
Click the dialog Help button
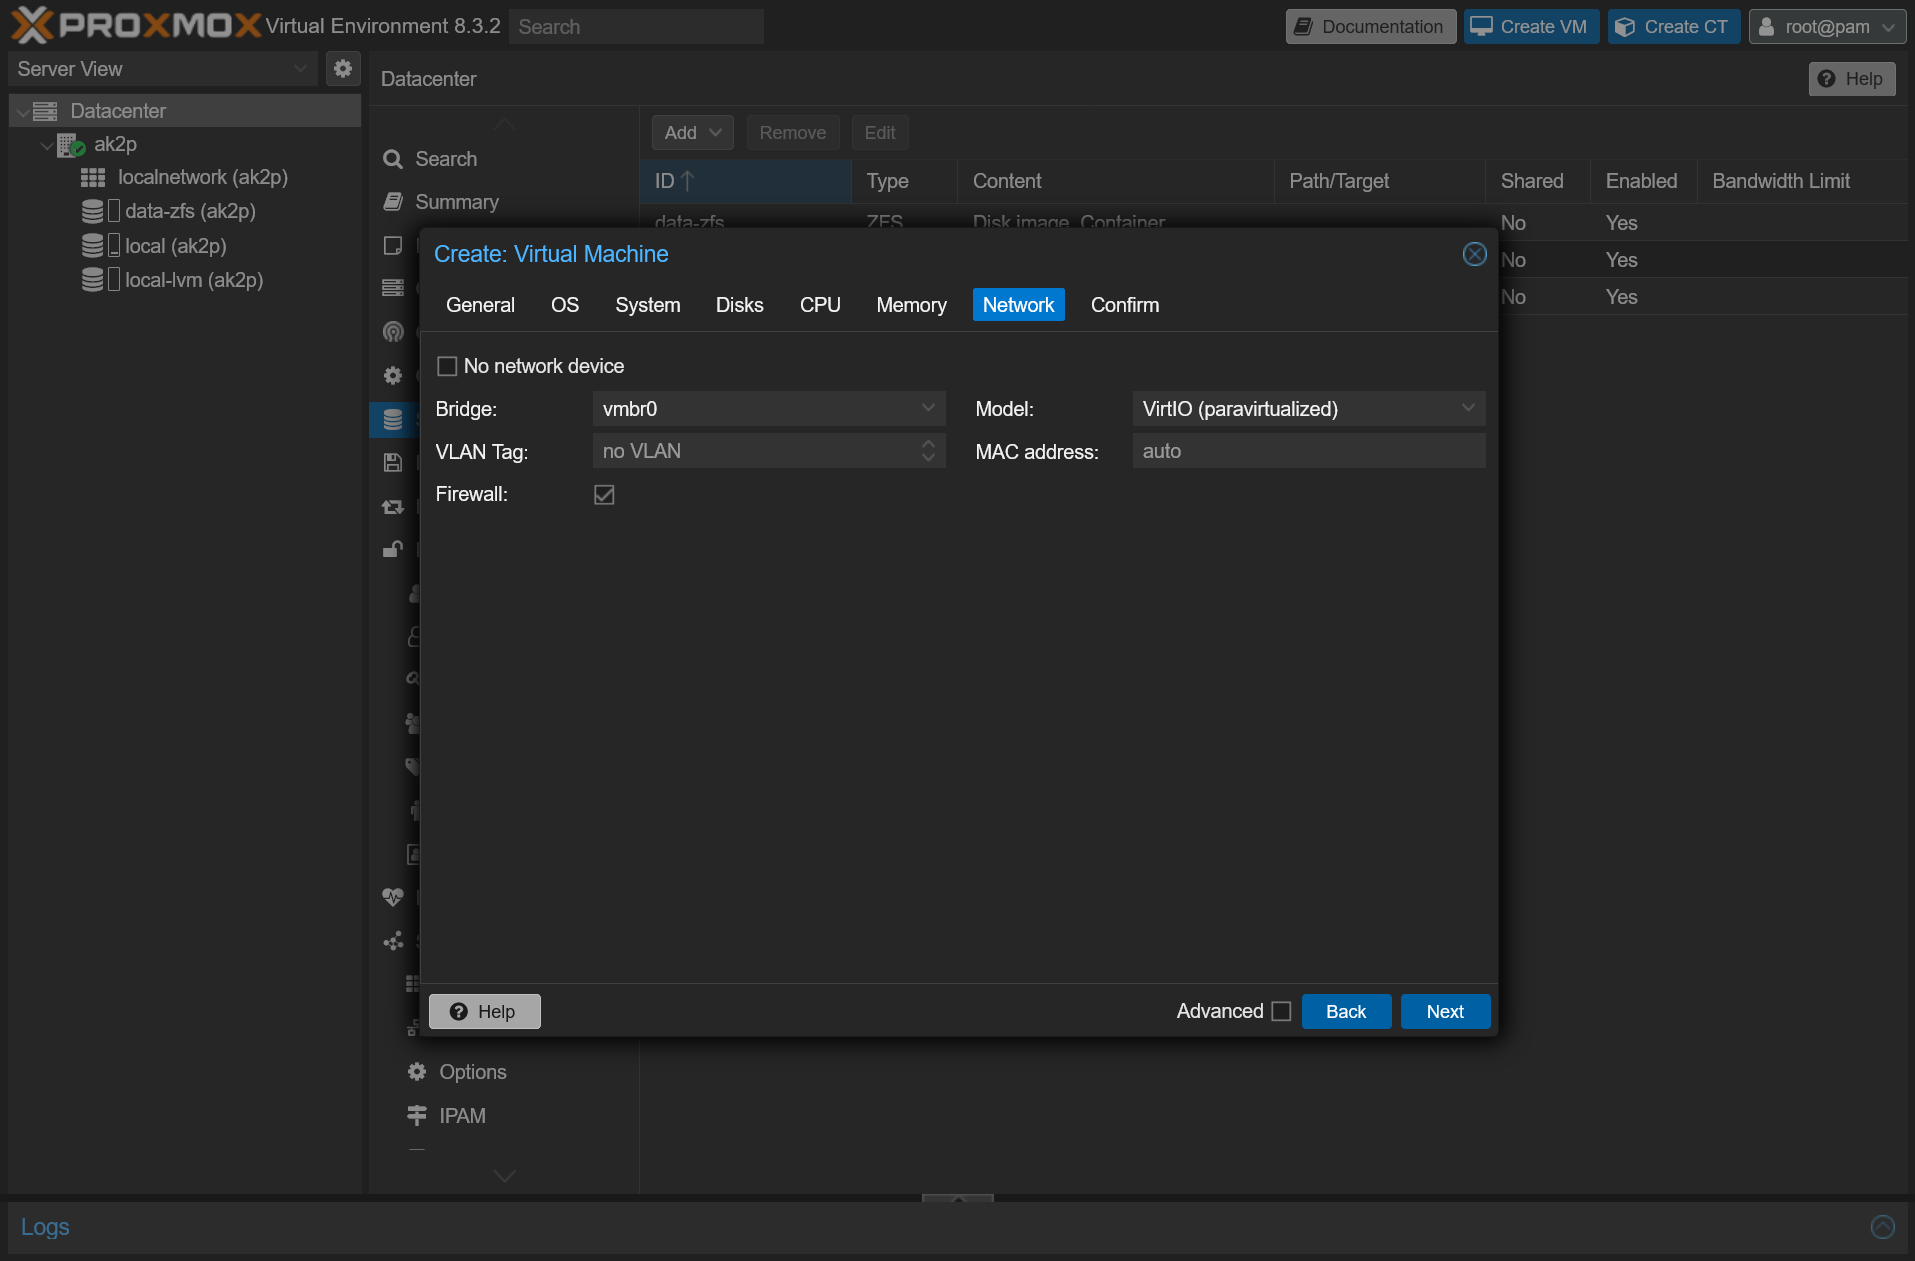click(x=484, y=1011)
